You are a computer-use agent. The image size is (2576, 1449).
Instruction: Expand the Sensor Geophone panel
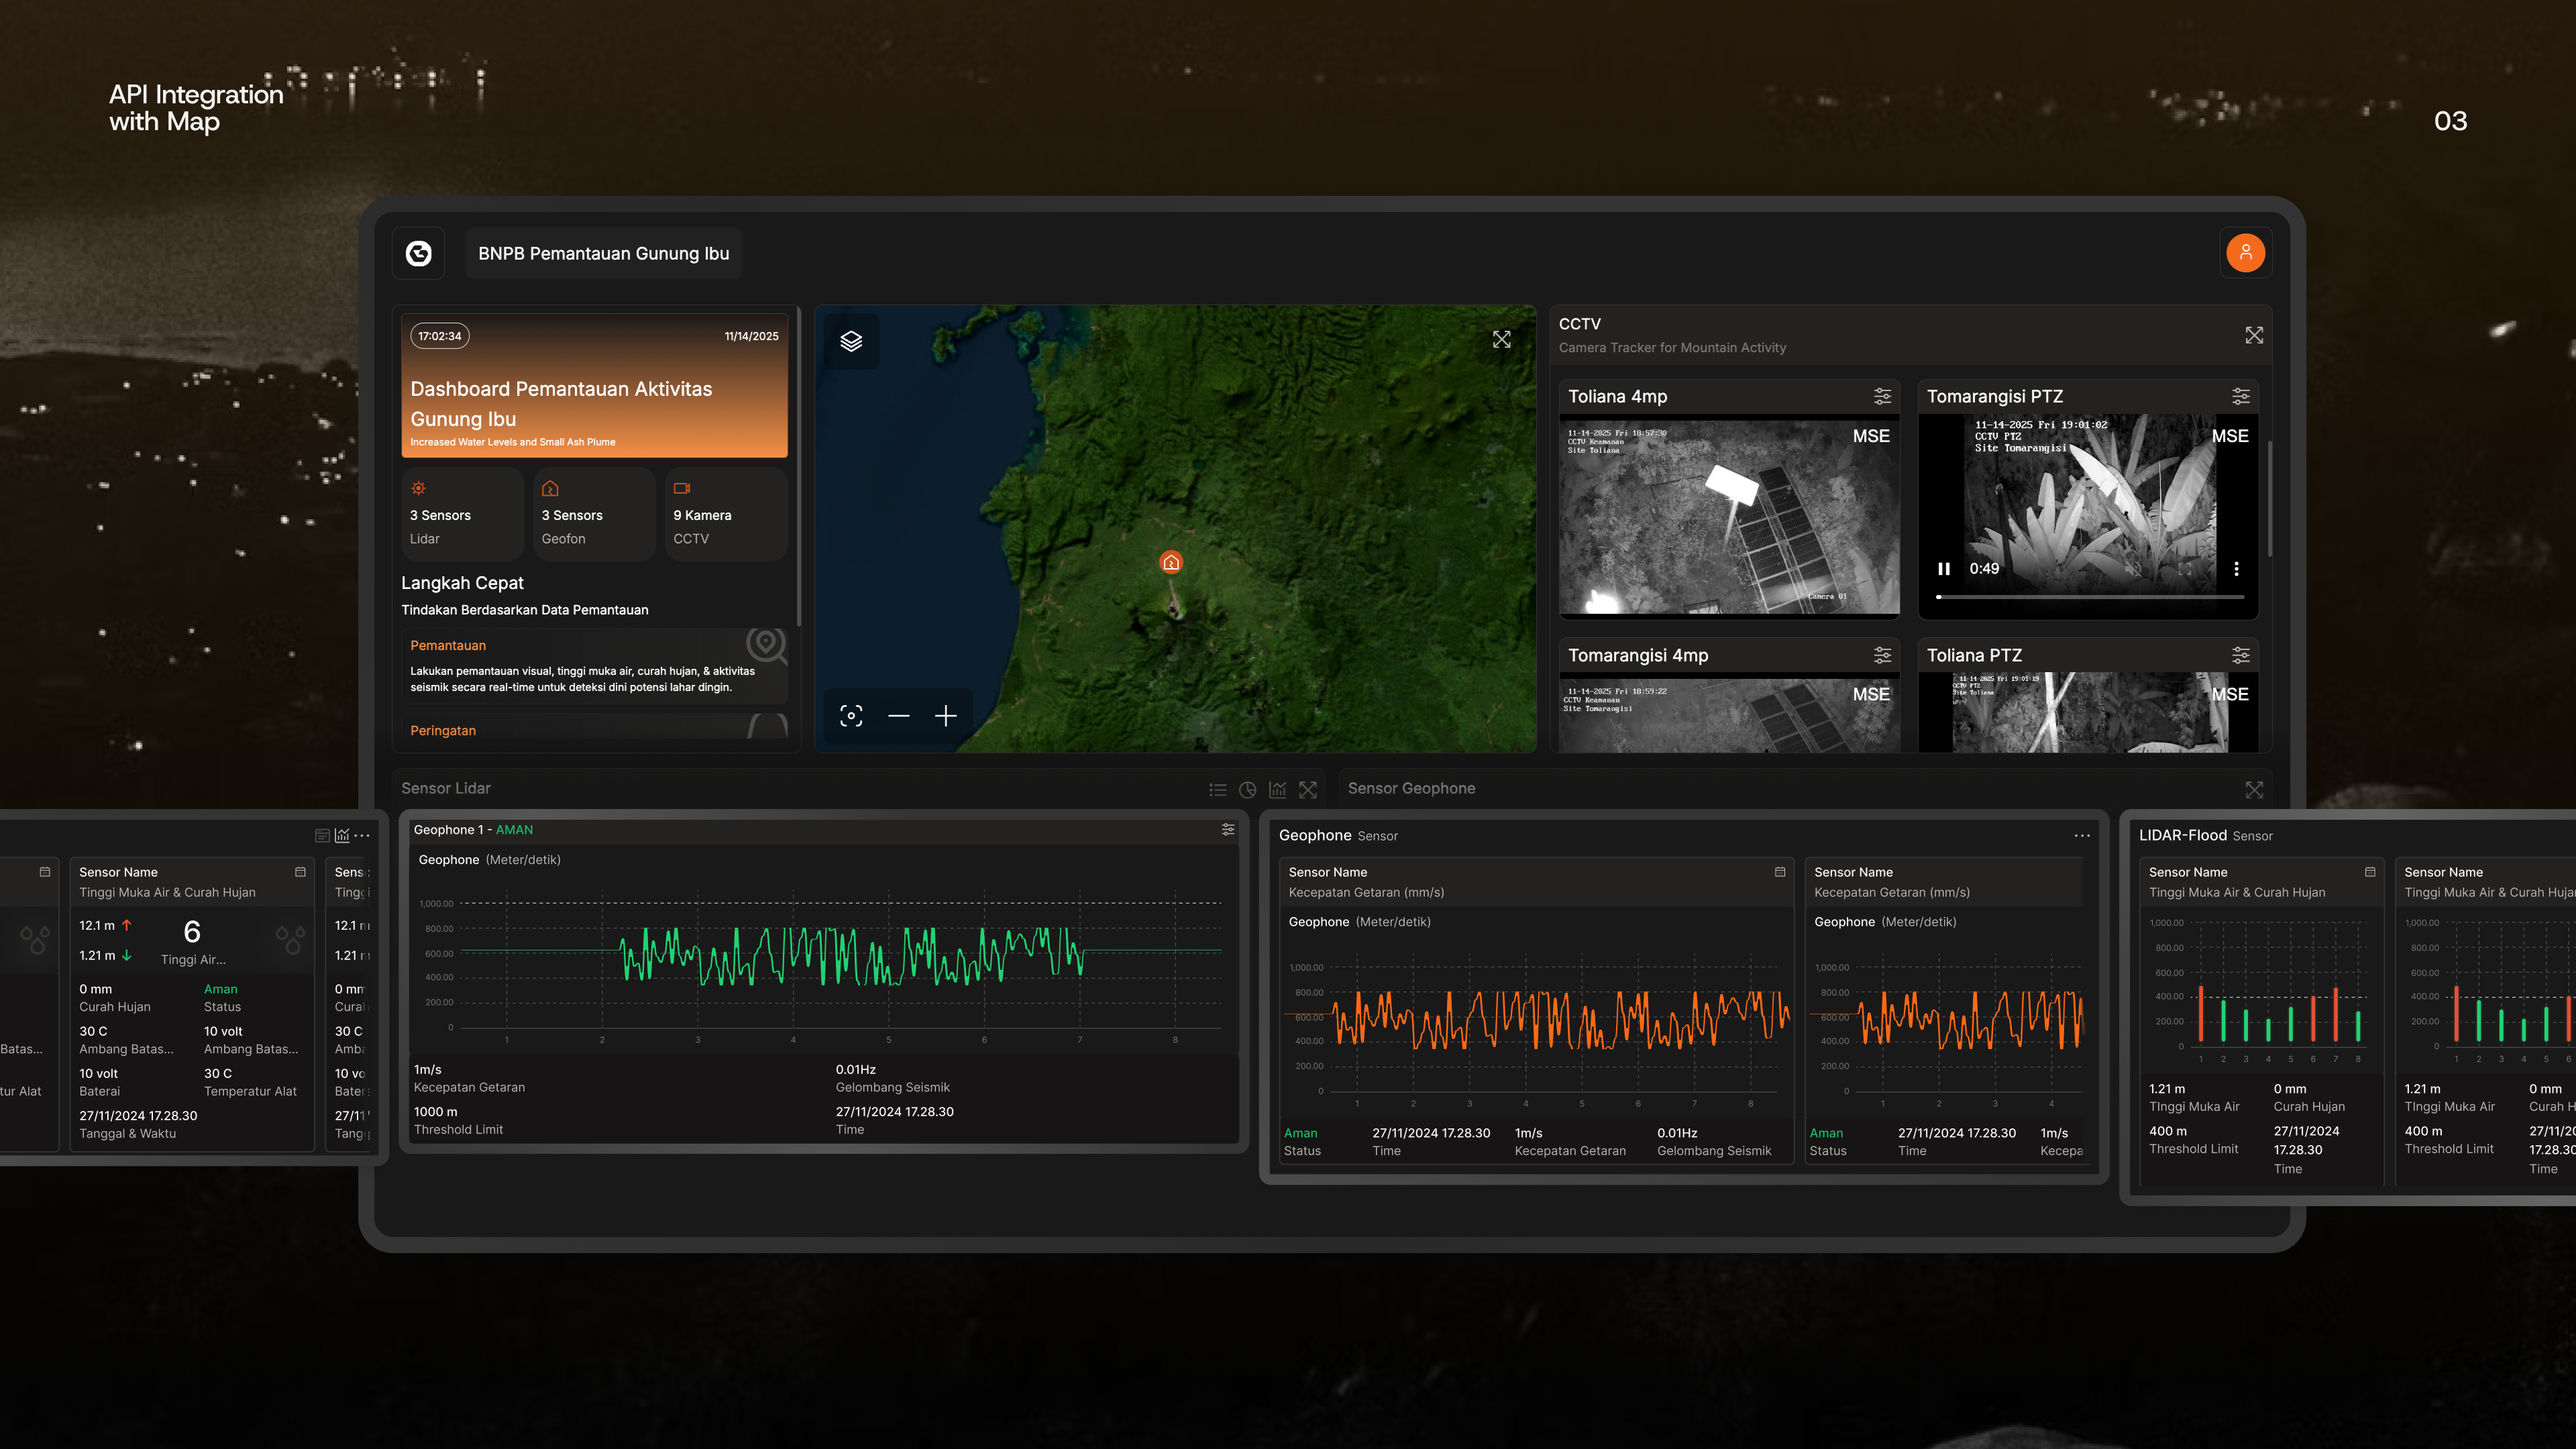[2253, 790]
